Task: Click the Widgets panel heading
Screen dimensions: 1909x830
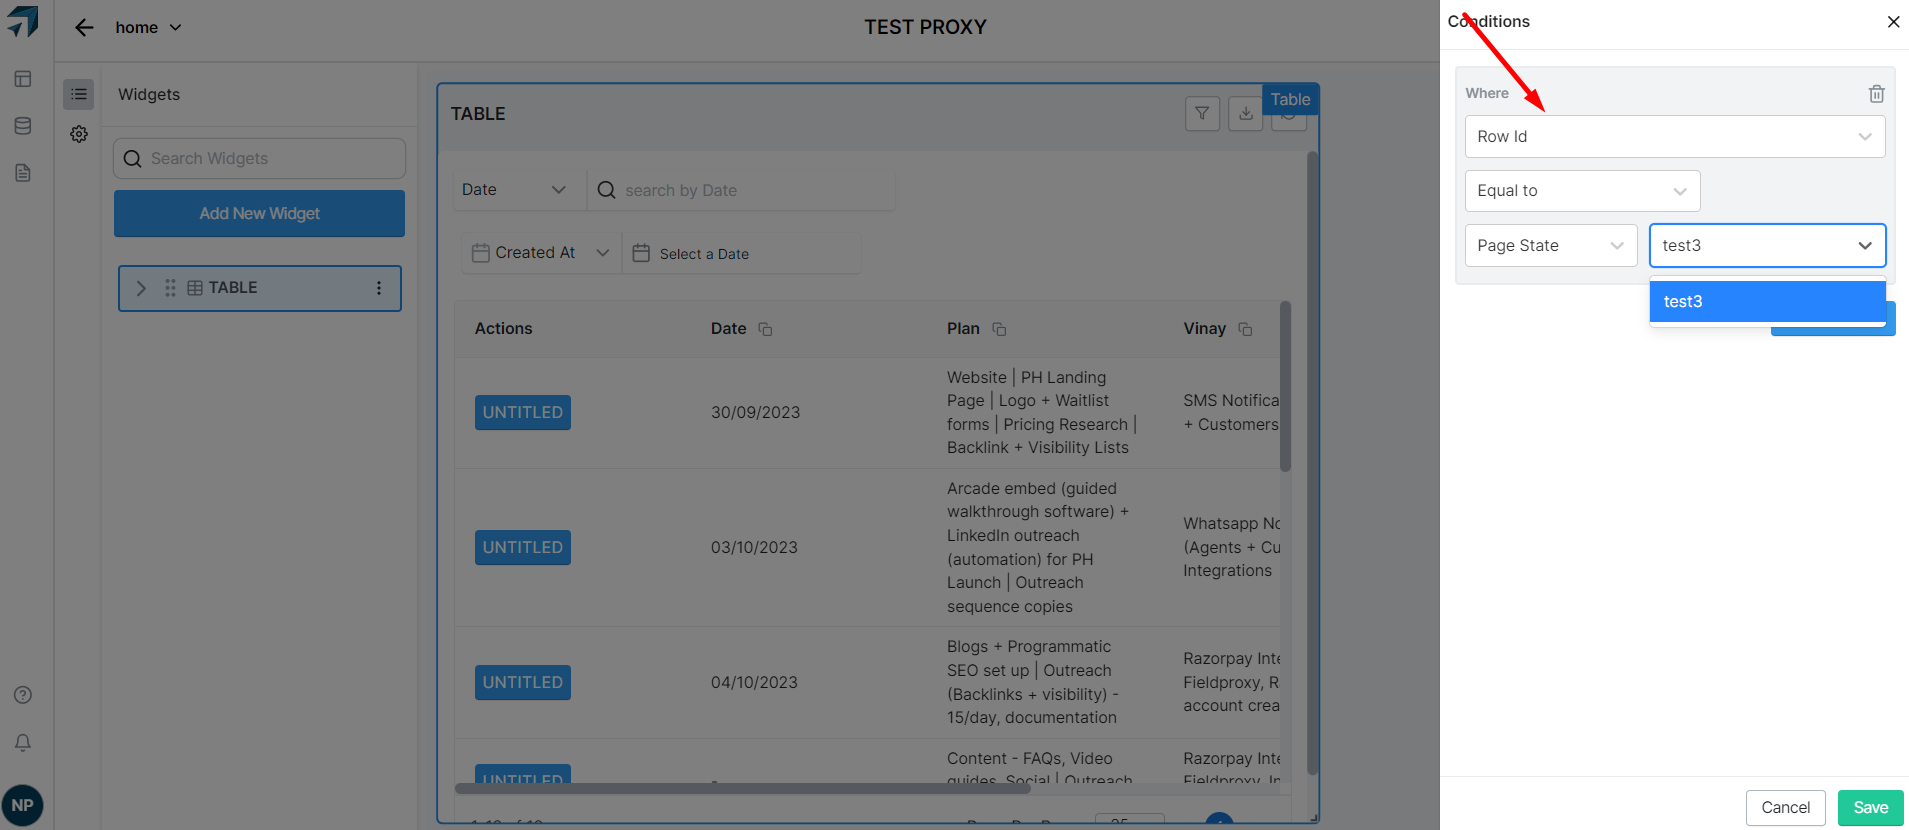Action: click(149, 95)
